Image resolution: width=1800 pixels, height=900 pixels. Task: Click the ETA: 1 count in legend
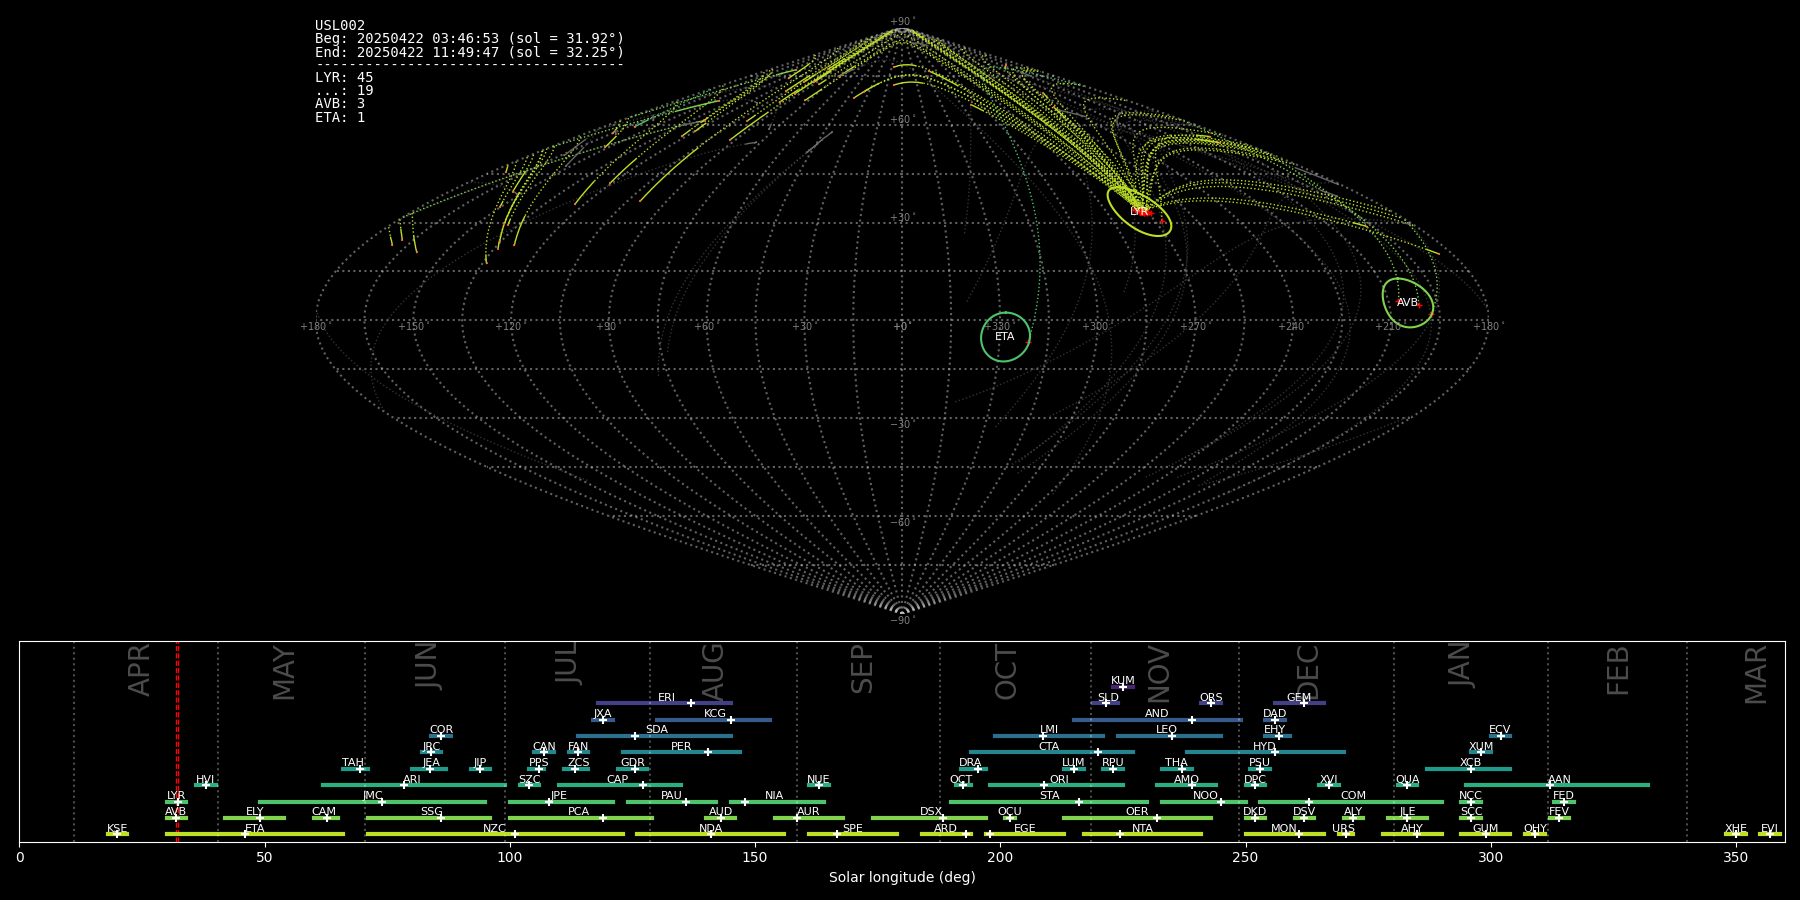tap(340, 117)
